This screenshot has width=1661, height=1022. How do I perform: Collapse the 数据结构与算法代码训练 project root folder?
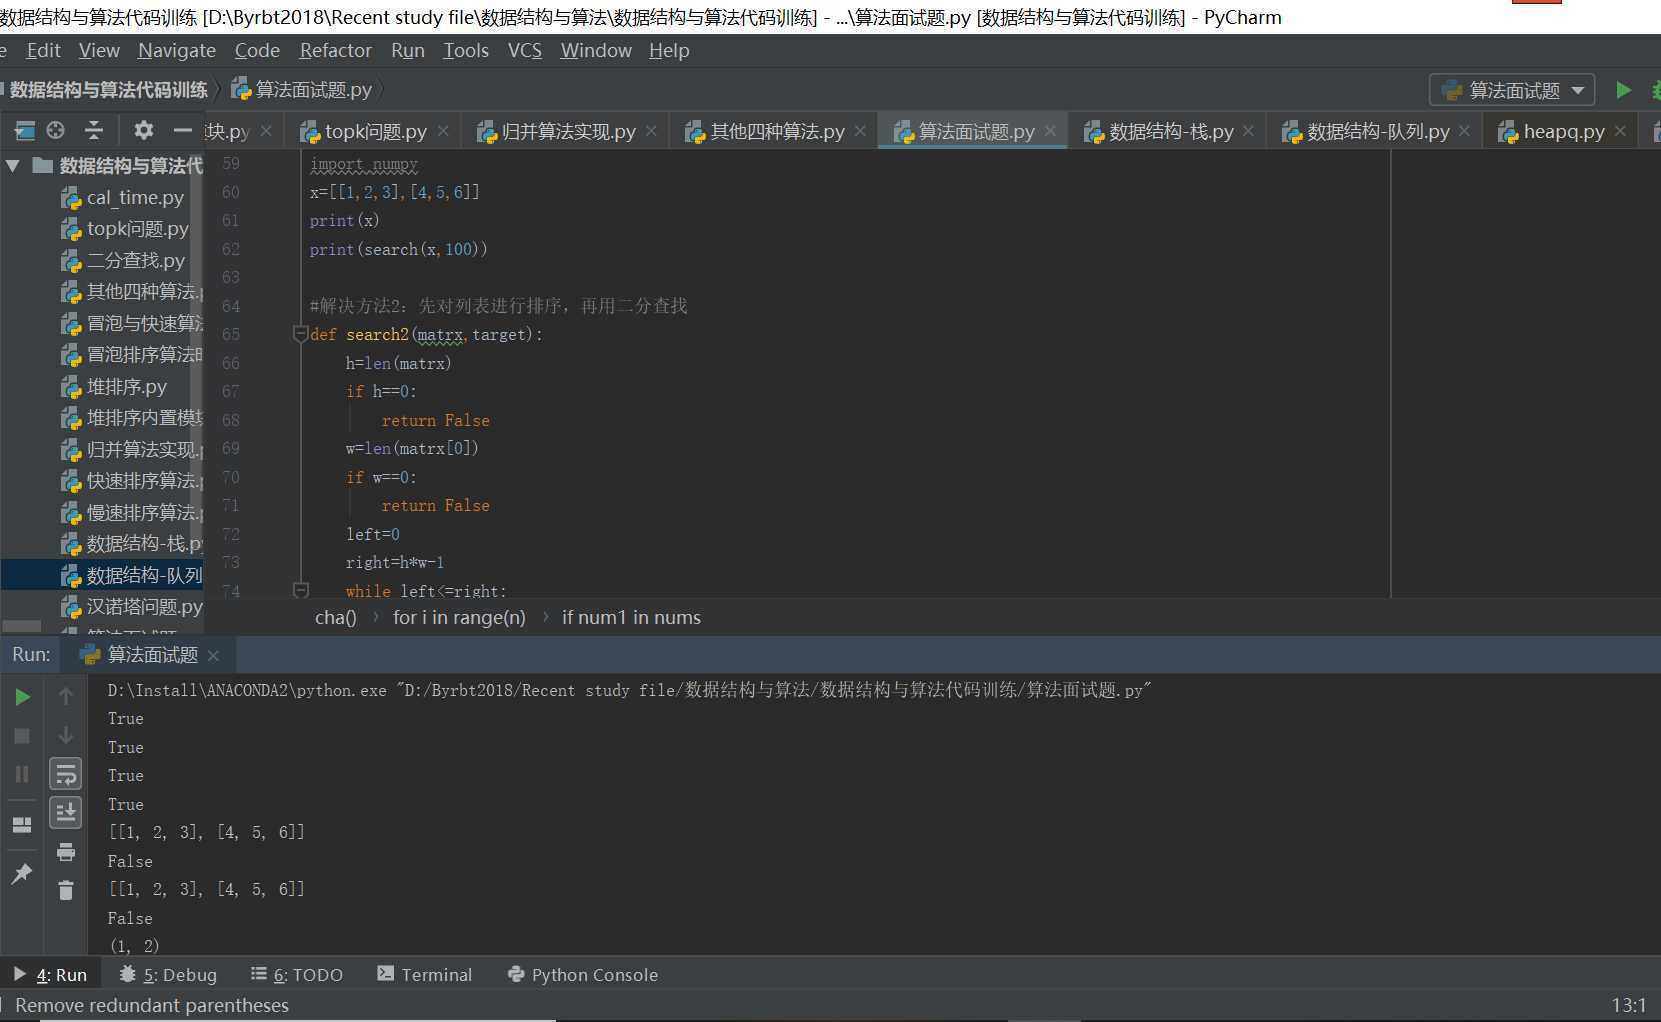13,166
